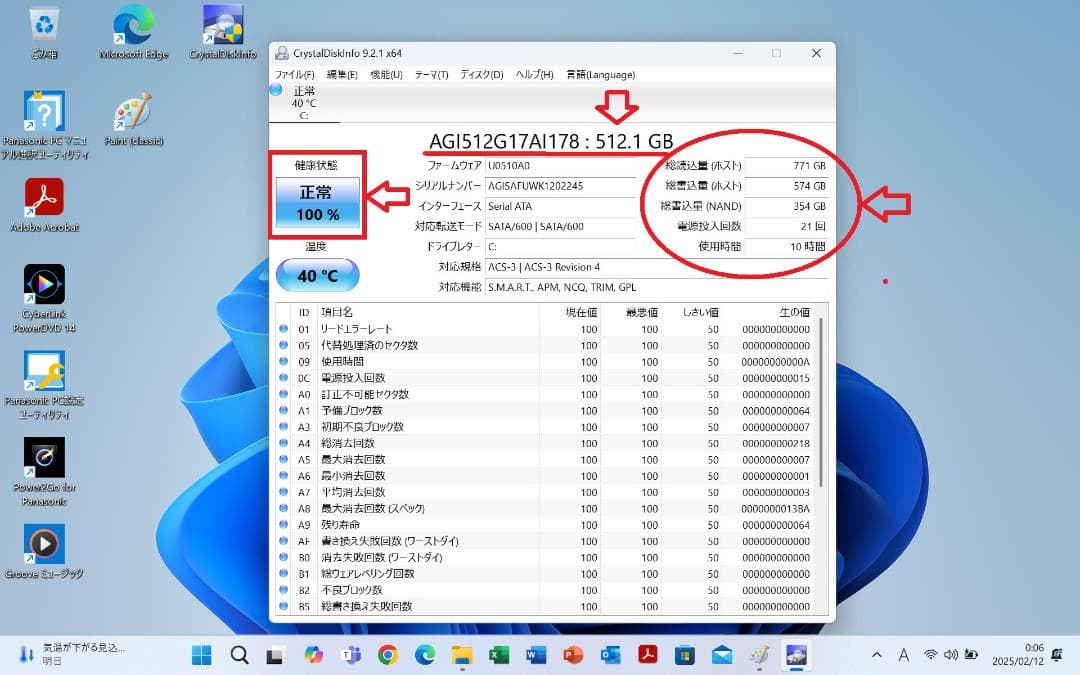Open the 言語(Language) menu
Image resolution: width=1080 pixels, height=675 pixels.
click(600, 74)
